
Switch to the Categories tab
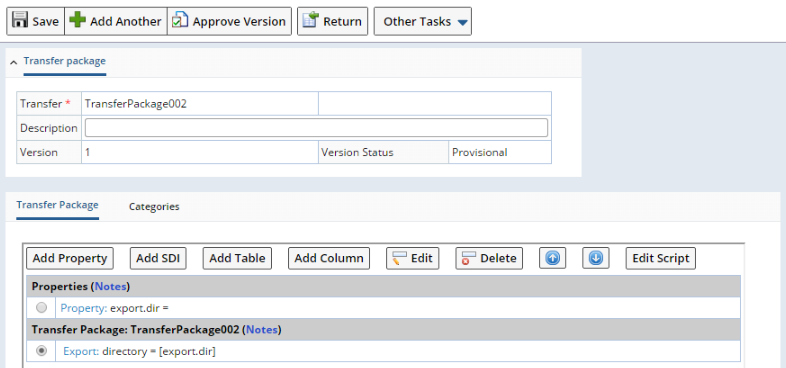click(x=154, y=207)
